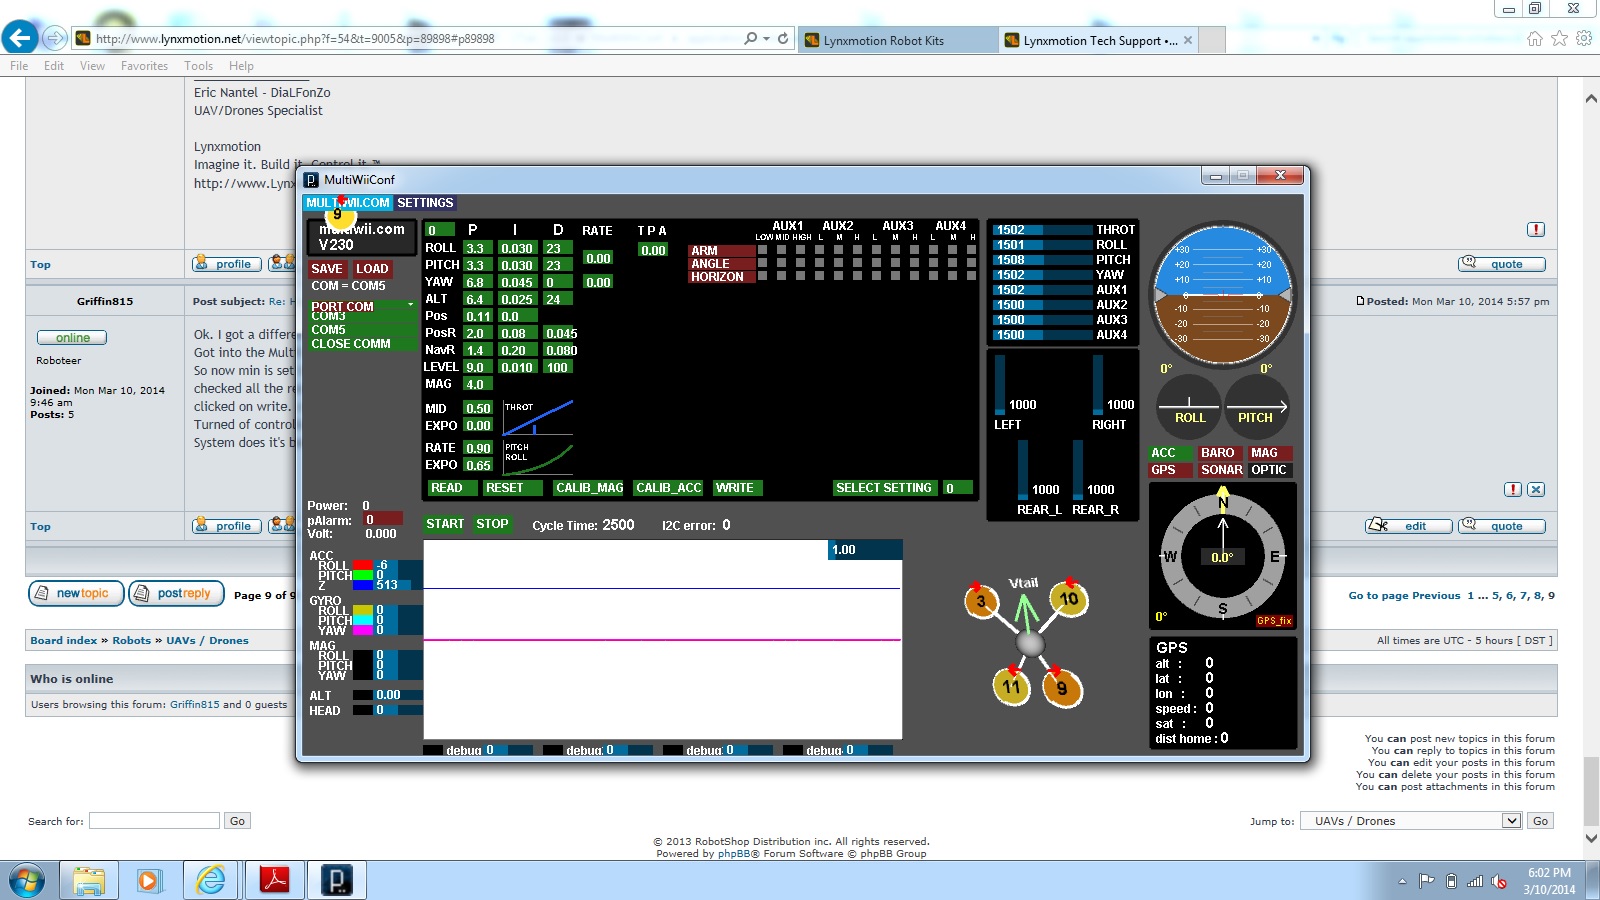The height and width of the screenshot is (900, 1600).
Task: Go back using the browser back arrow
Action: point(20,38)
